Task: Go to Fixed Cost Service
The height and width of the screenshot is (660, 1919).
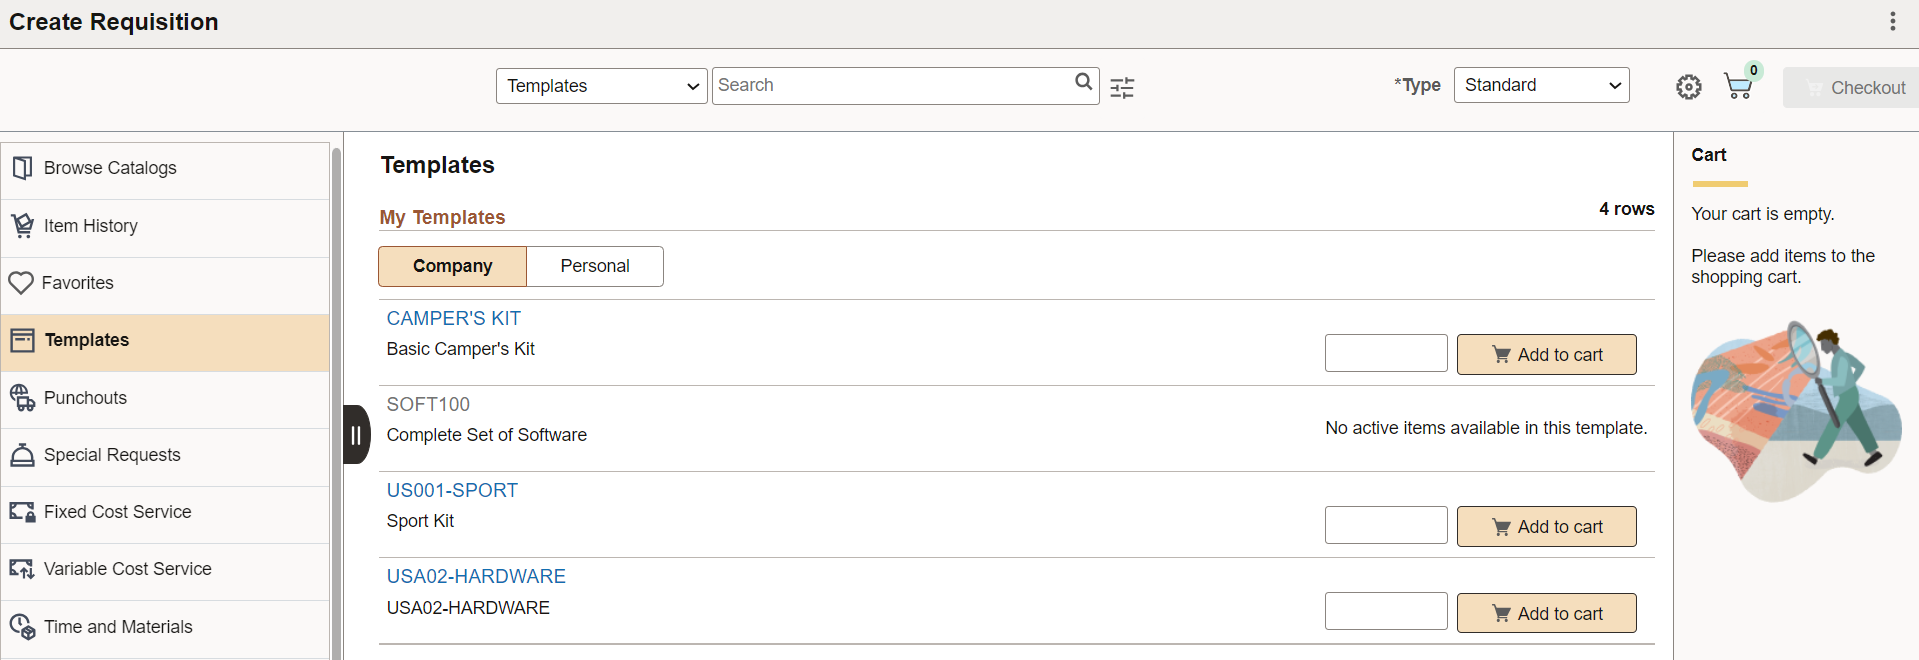Action: [x=117, y=511]
